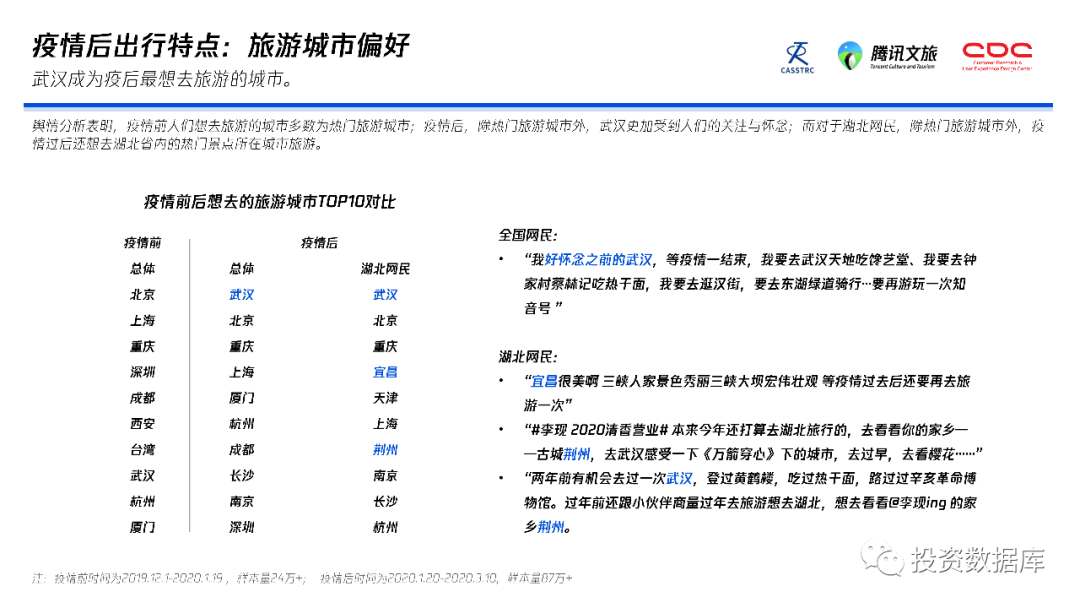1080x608 pixels.
Task: Click blue 荆州 in the 湖北网民 table column
Action: tap(385, 450)
